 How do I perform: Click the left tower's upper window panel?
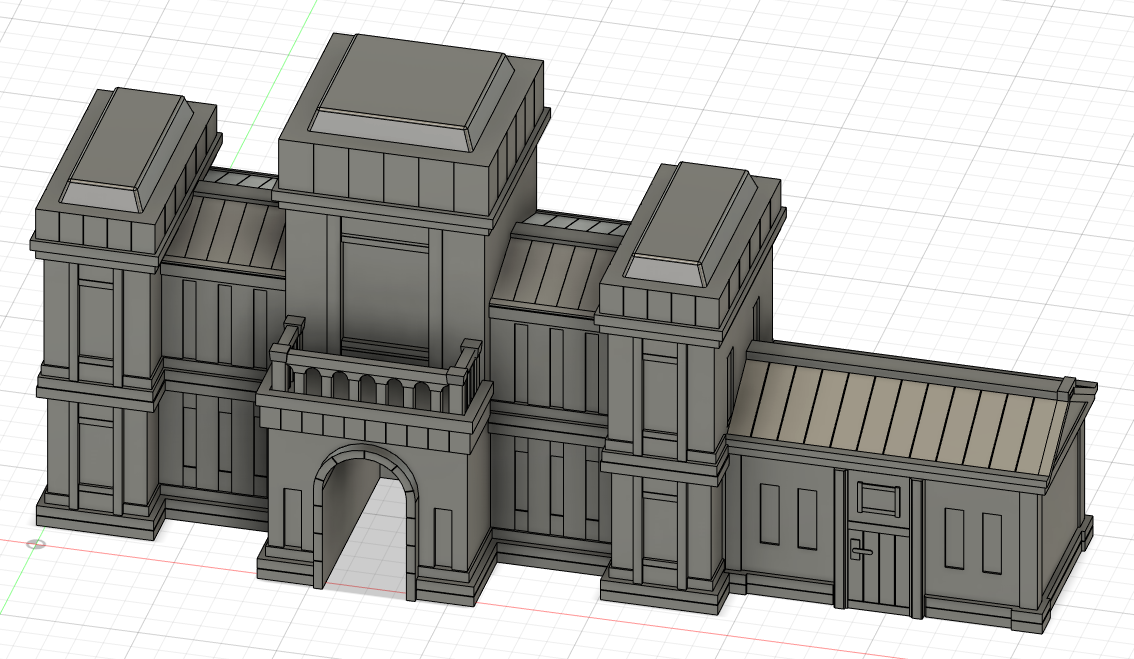coord(96,320)
